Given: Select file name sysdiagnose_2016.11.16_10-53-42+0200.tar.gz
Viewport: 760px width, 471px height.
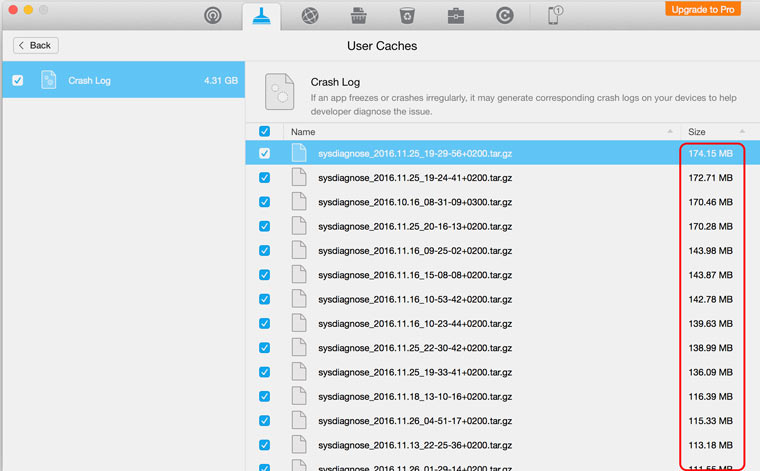Looking at the screenshot, I should [x=415, y=299].
